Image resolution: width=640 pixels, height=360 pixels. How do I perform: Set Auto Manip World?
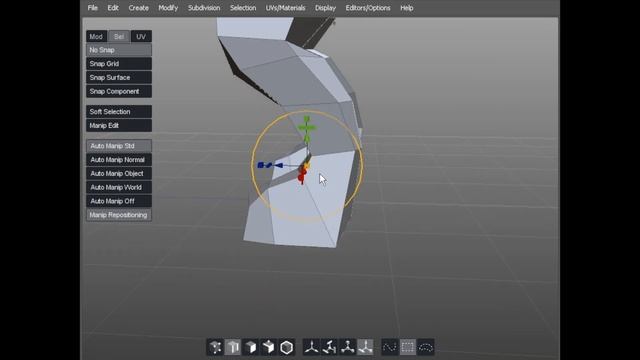tap(119, 187)
